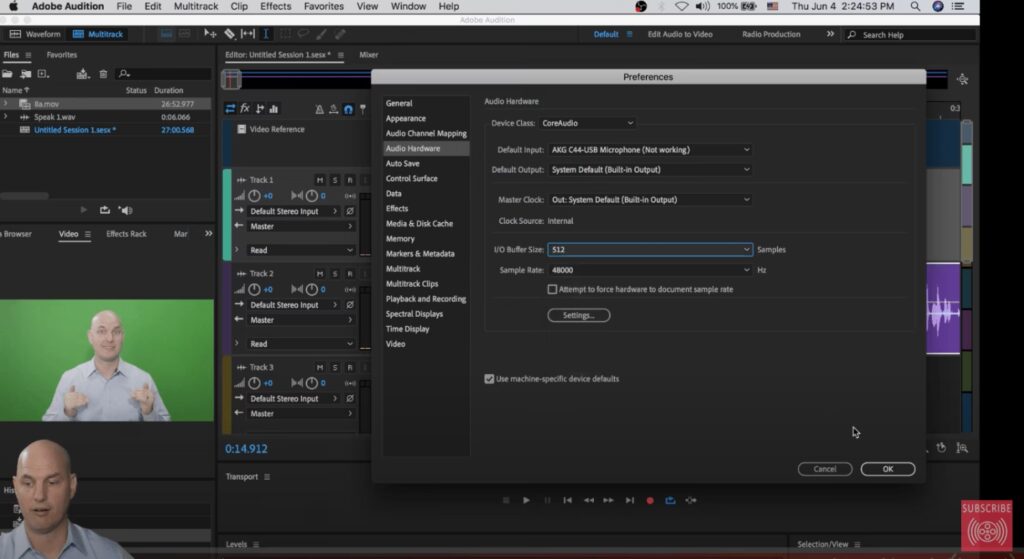Toggle the snapping magnet icon

coord(348,109)
